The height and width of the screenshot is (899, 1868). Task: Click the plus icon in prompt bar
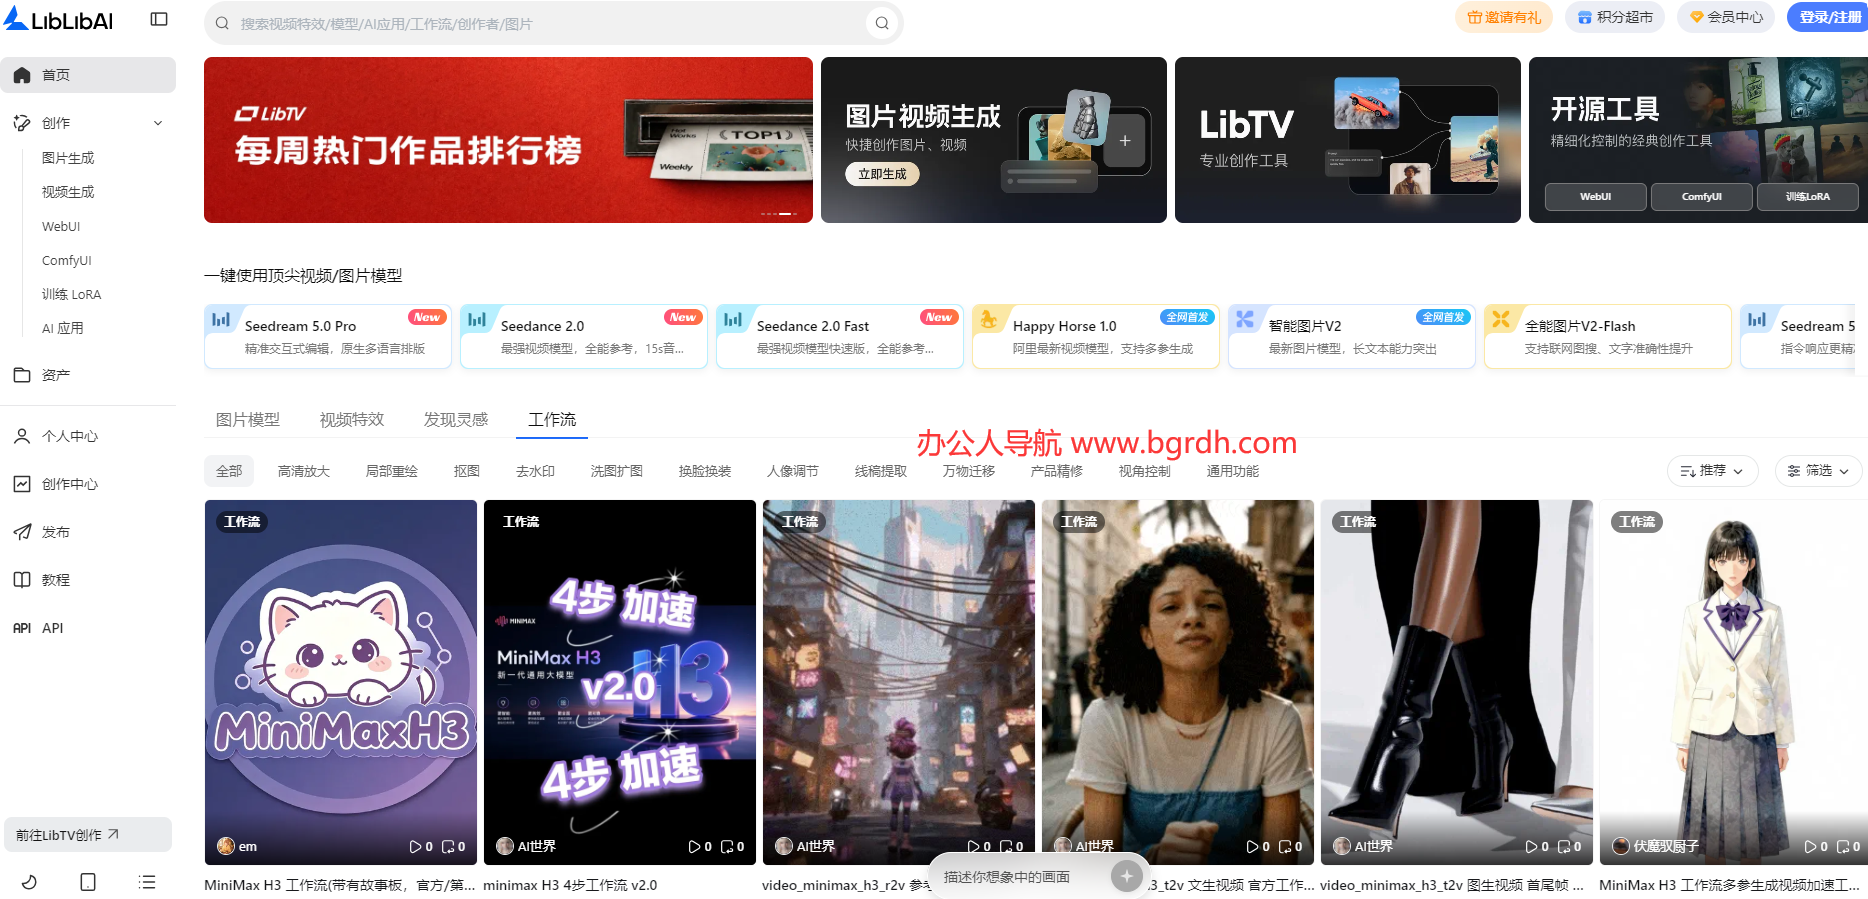1127,877
